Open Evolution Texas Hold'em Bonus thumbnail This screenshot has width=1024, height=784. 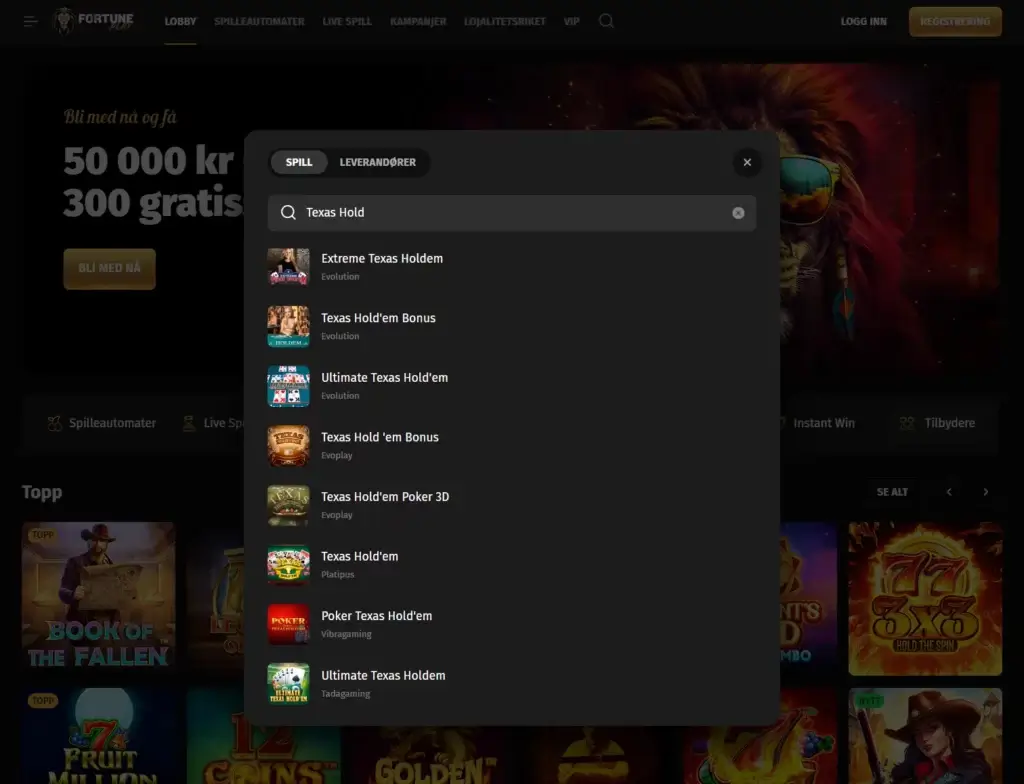[x=289, y=326]
